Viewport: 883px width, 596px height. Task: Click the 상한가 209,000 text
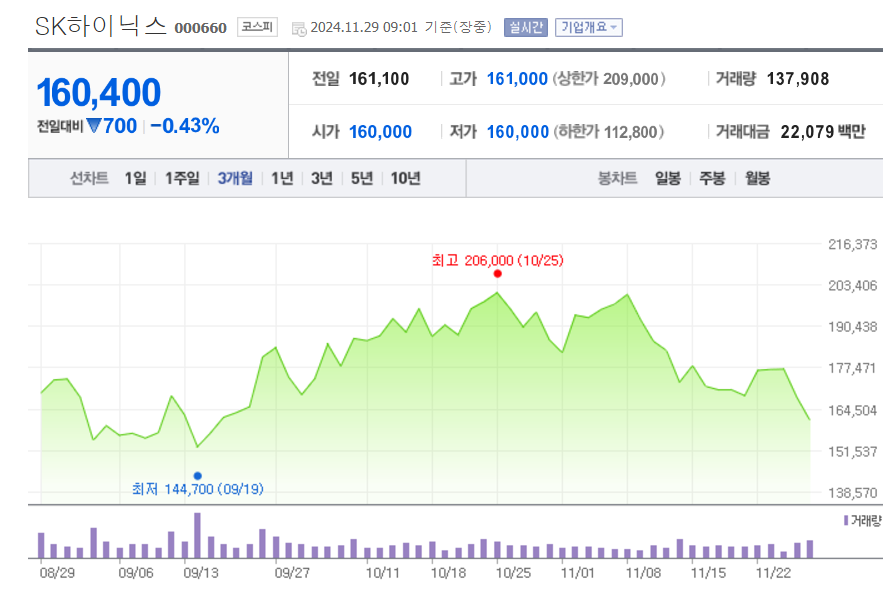tap(609, 79)
